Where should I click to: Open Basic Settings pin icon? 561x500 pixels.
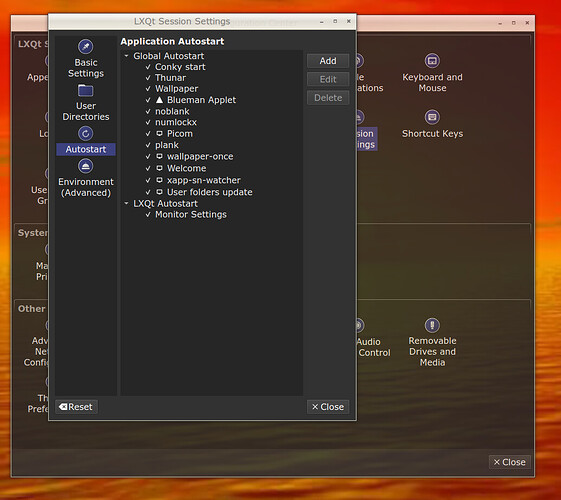click(x=86, y=46)
